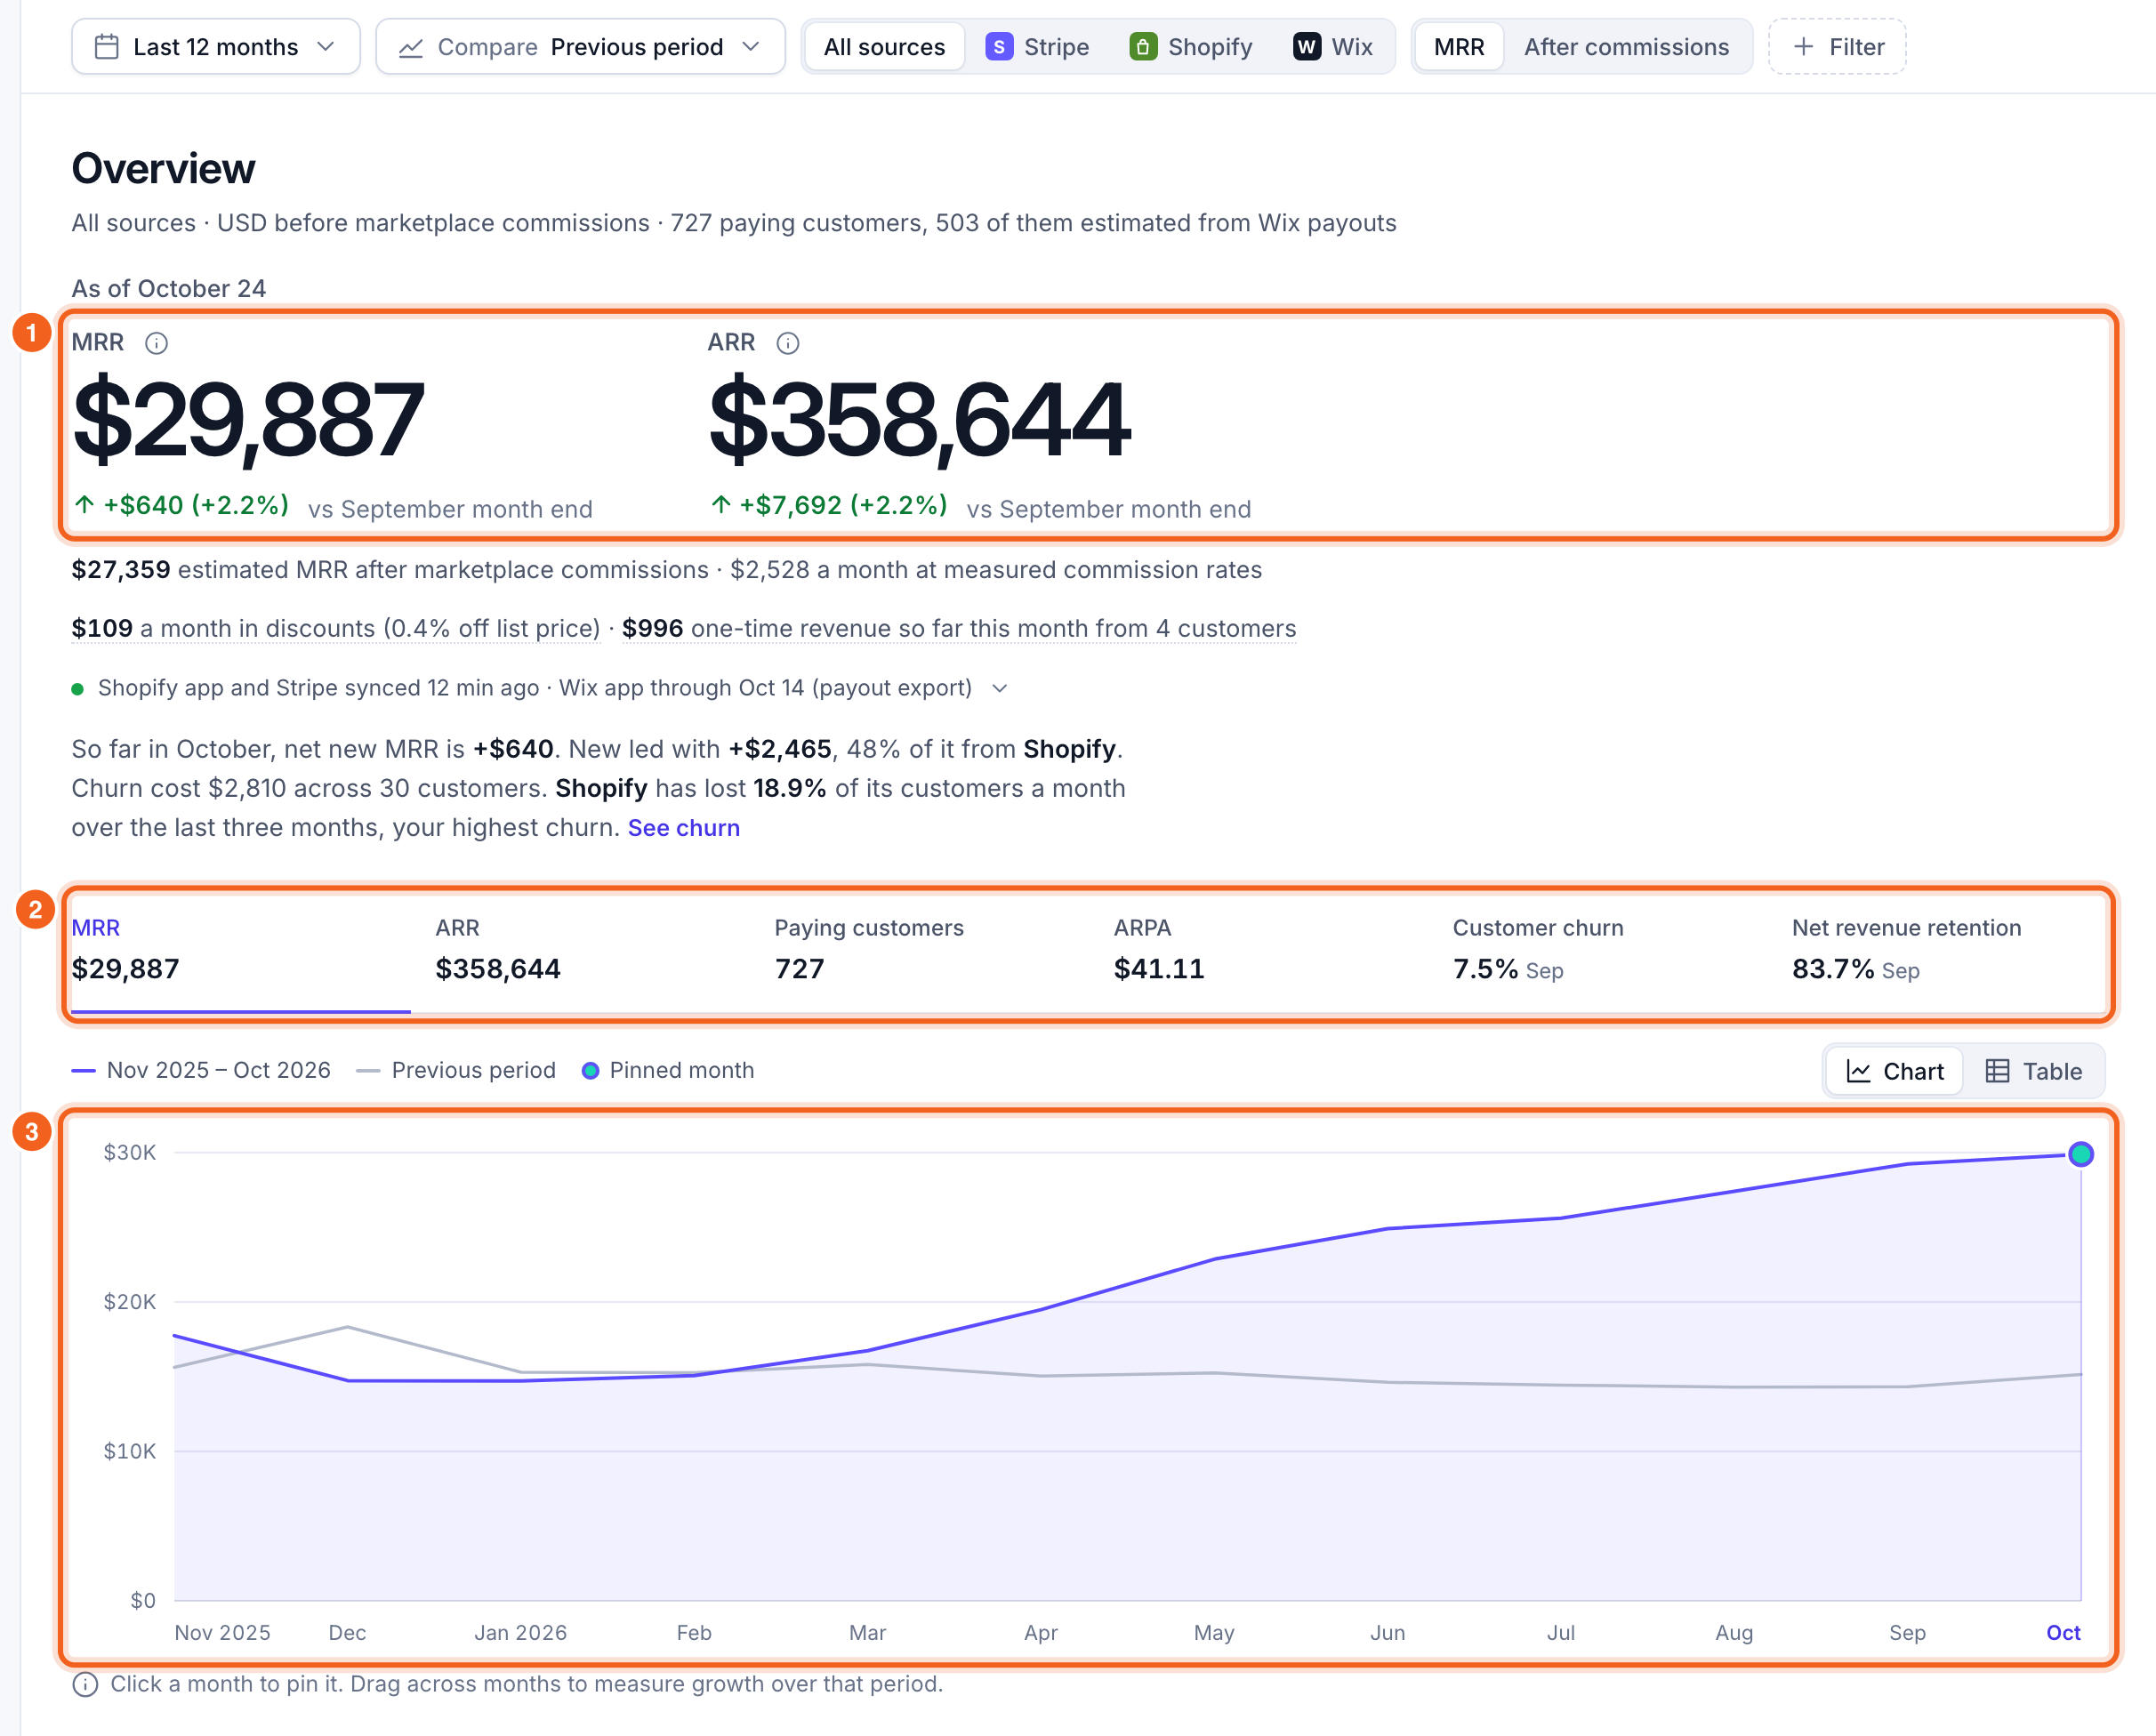Viewport: 2156px width, 1736px height.
Task: Switch to MRR before commissions view
Action: (x=1459, y=47)
